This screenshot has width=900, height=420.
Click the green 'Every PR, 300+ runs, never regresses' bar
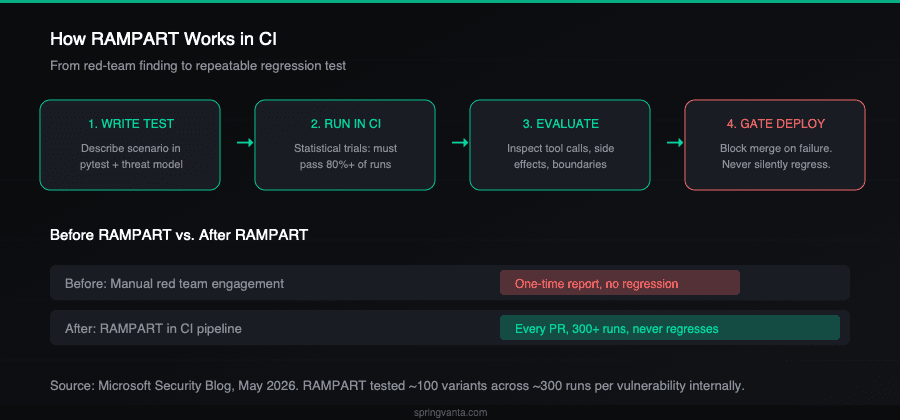click(x=670, y=328)
